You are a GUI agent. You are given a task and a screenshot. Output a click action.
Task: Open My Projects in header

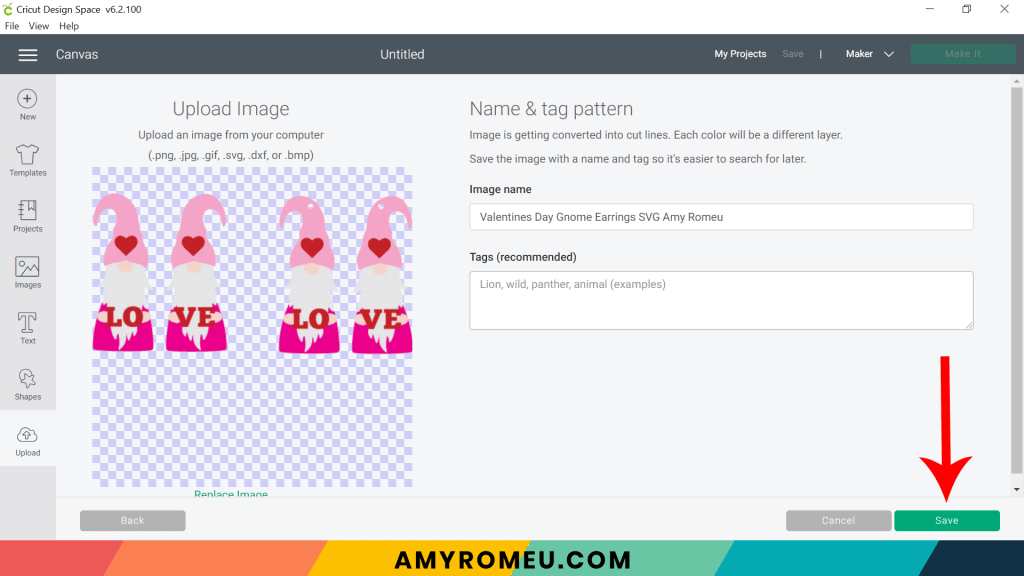(x=740, y=54)
